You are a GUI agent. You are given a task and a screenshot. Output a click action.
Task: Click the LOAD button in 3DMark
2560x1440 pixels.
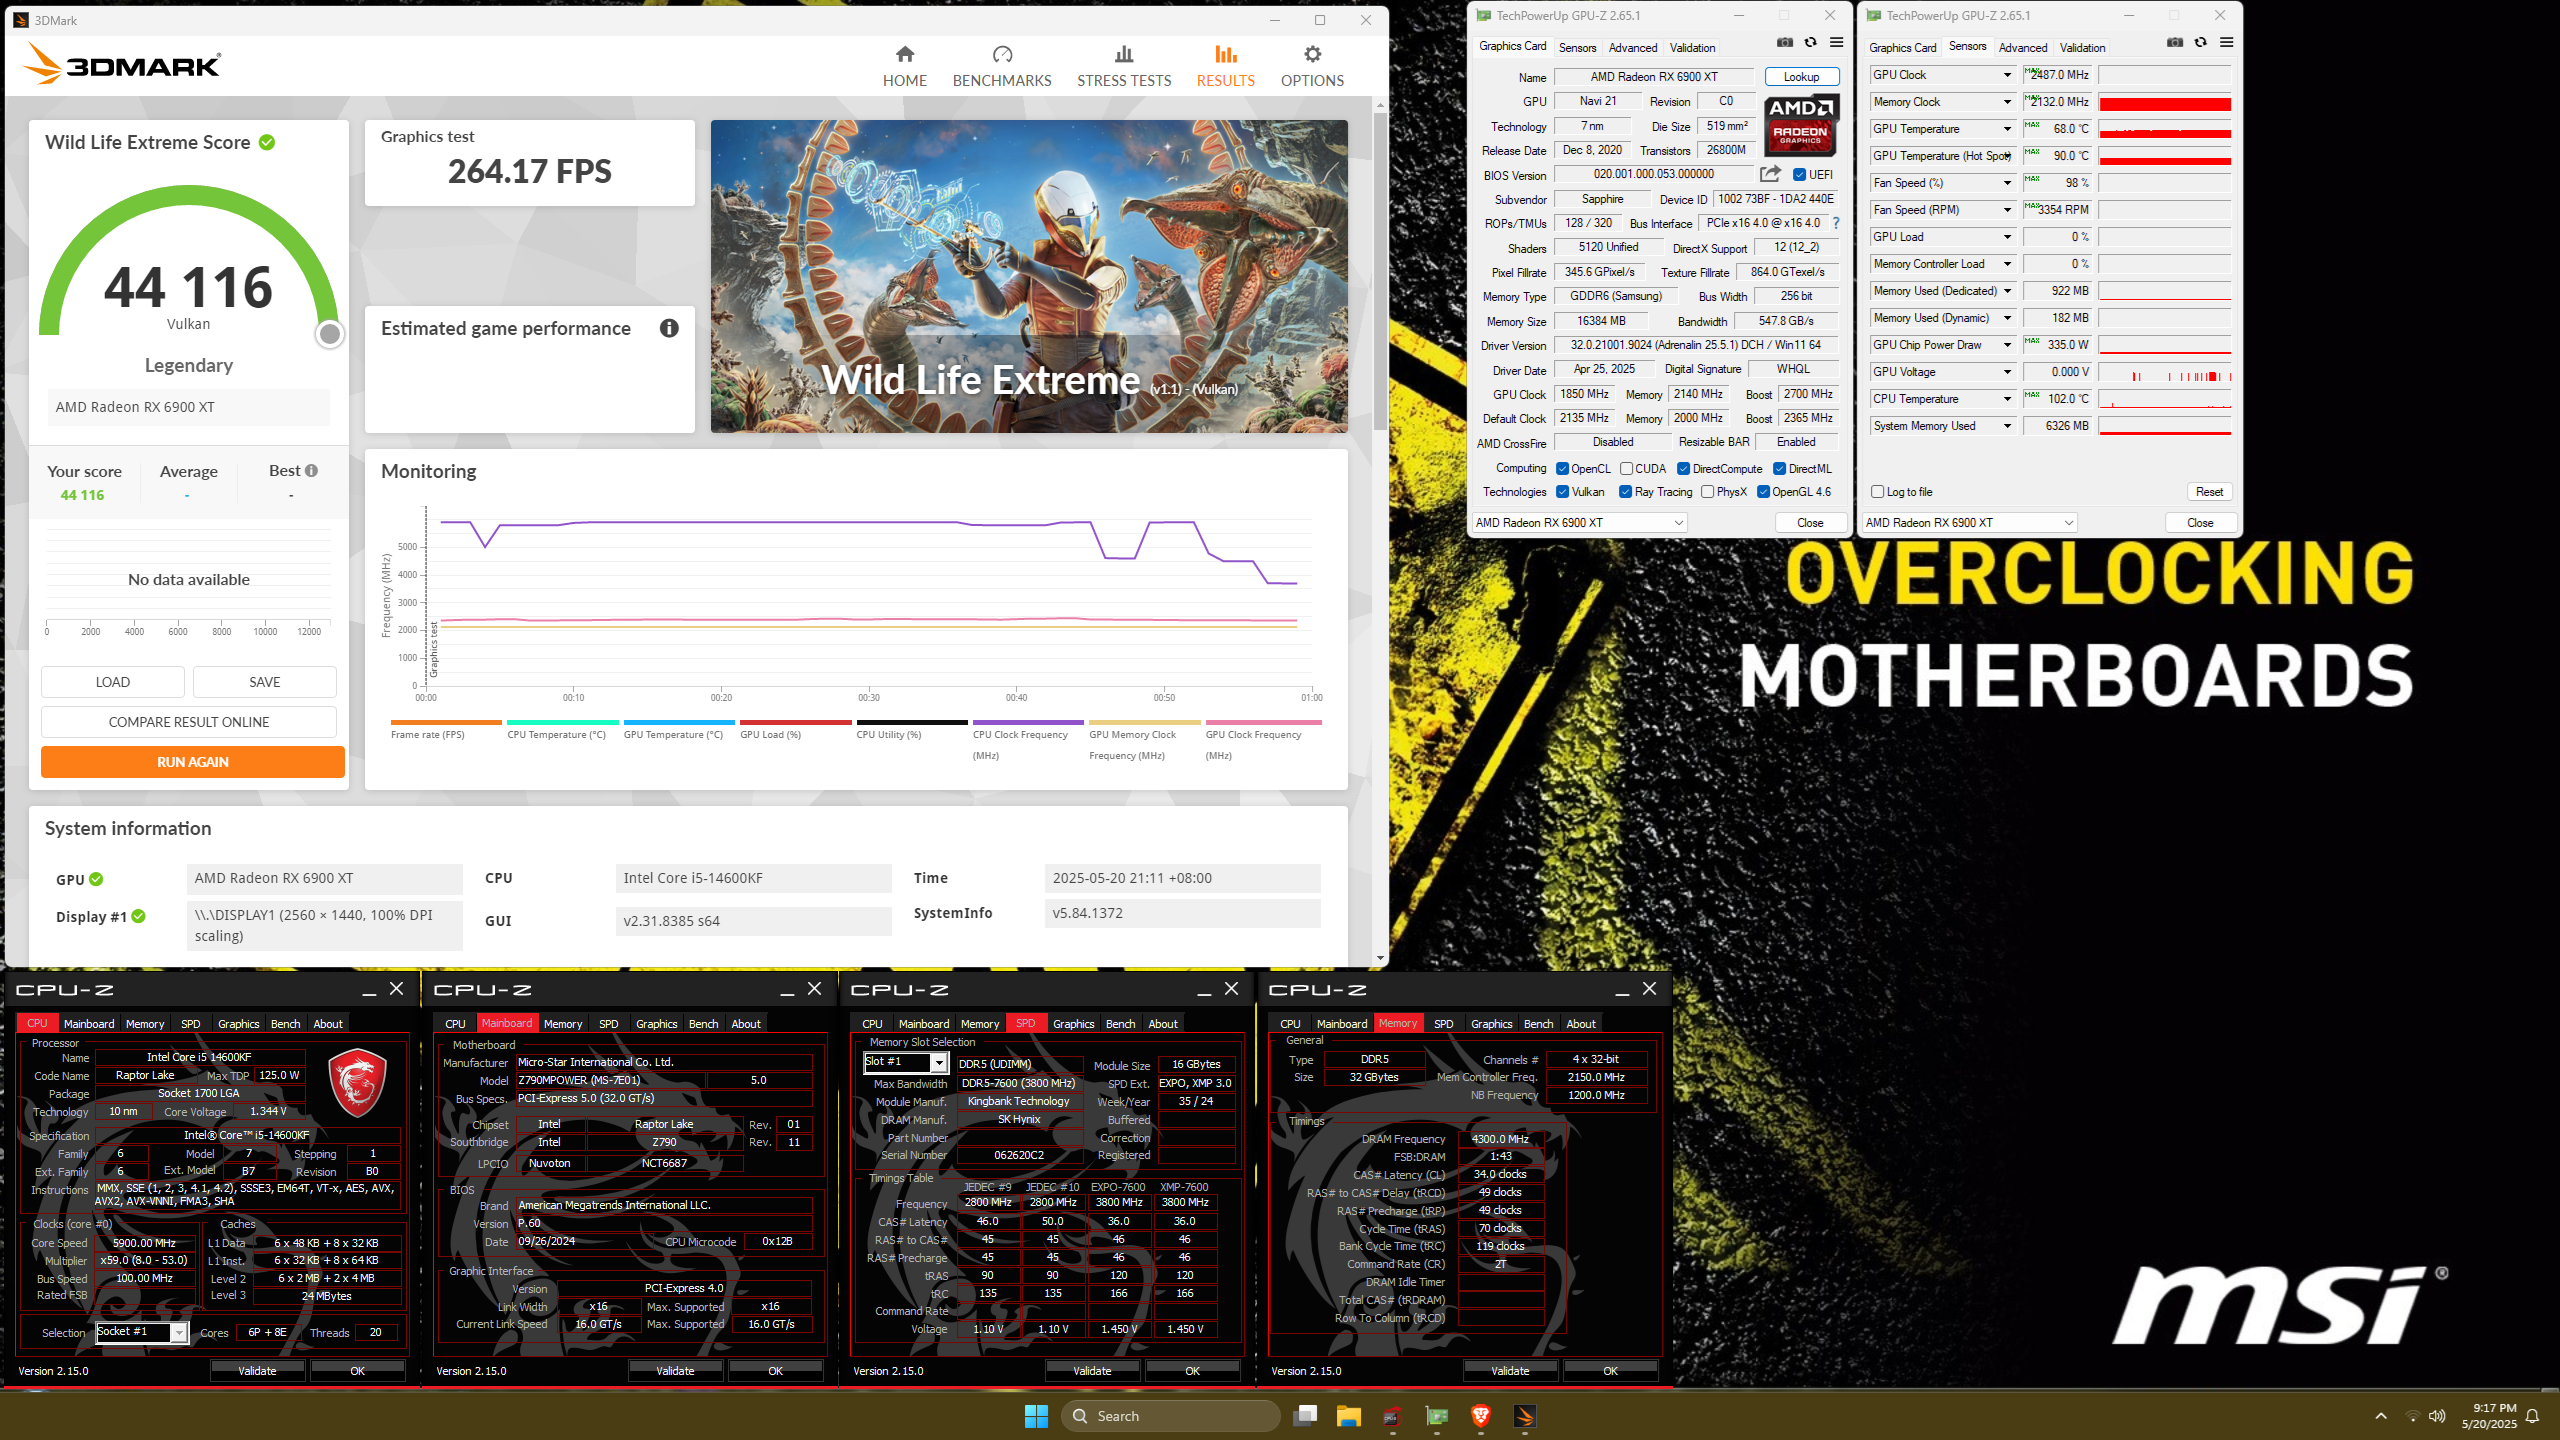coord(112,682)
